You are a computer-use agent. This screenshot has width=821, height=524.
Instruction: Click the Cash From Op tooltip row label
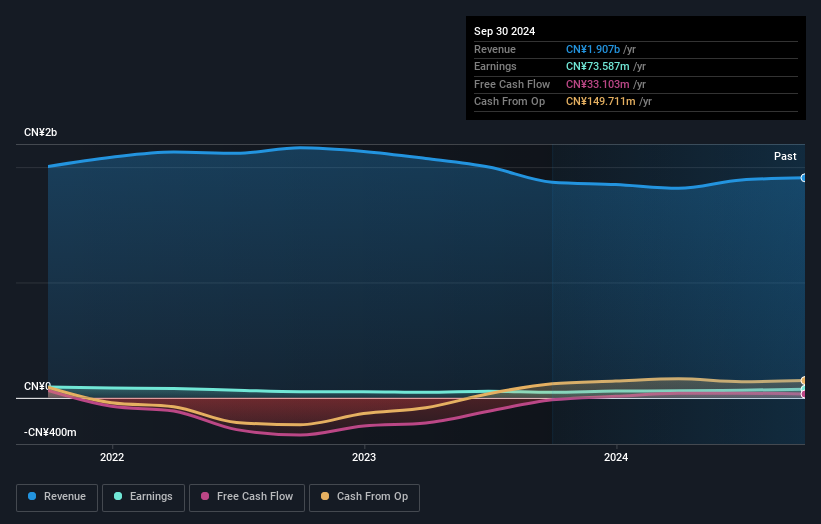(509, 102)
